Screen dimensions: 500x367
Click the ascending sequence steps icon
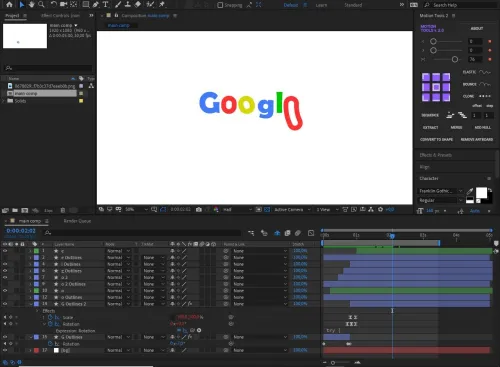pos(450,115)
